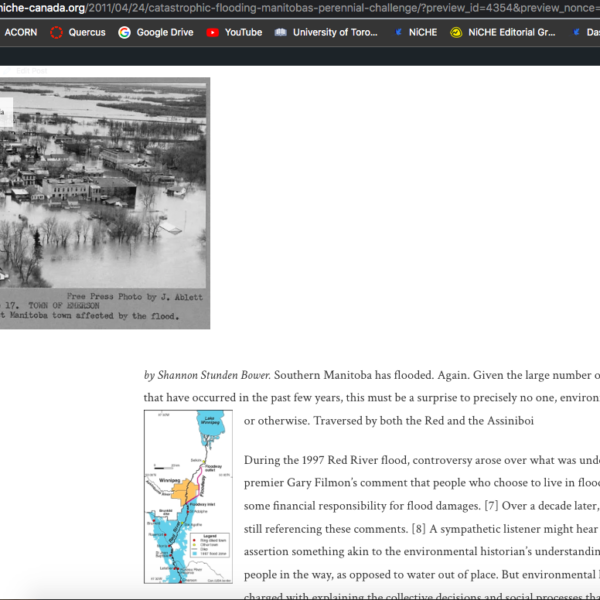Click the Google Drive bookmark label
The width and height of the screenshot is (600, 600).
[165, 32]
